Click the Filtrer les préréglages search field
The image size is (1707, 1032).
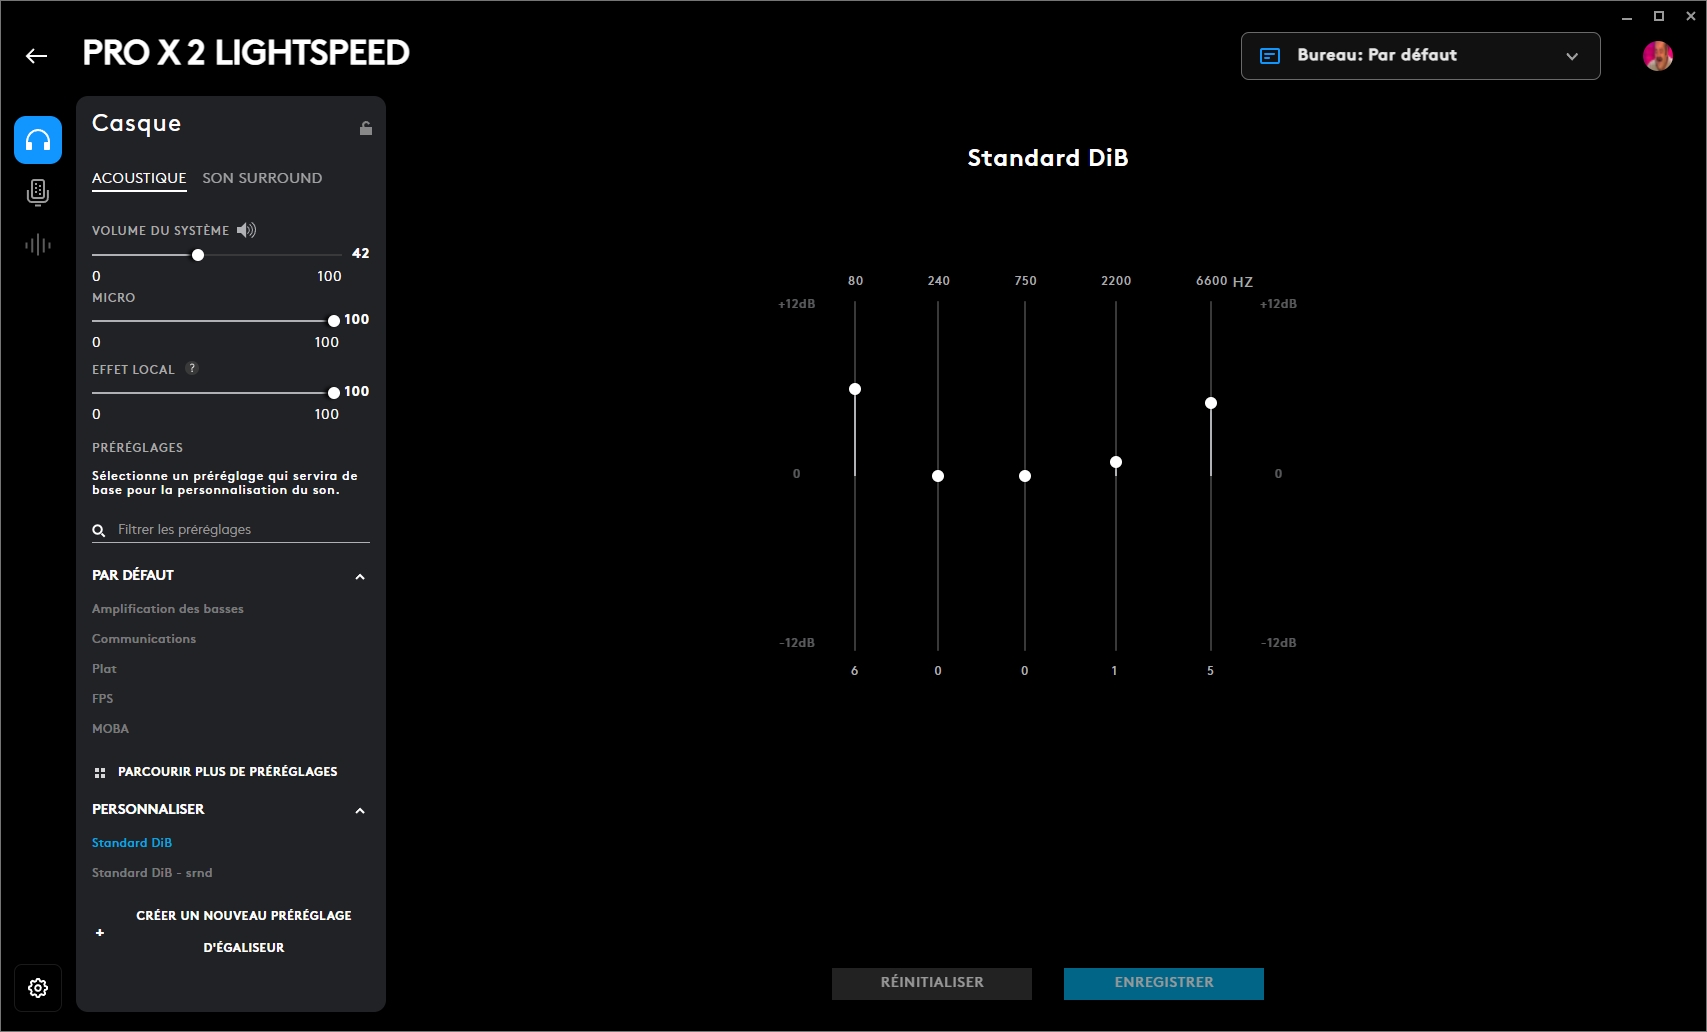click(240, 529)
